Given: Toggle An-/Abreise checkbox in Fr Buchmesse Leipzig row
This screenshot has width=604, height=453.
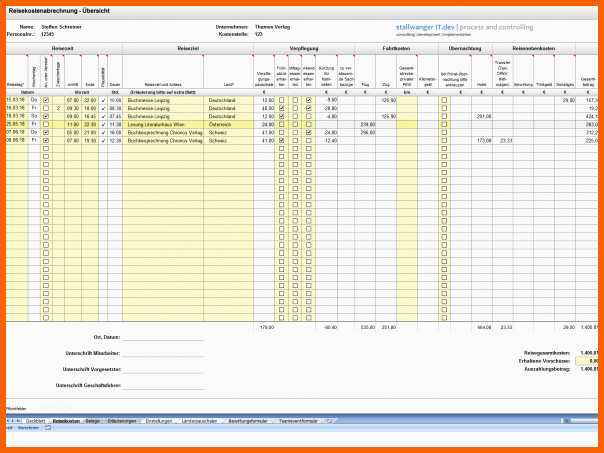Looking at the screenshot, I should [46, 108].
